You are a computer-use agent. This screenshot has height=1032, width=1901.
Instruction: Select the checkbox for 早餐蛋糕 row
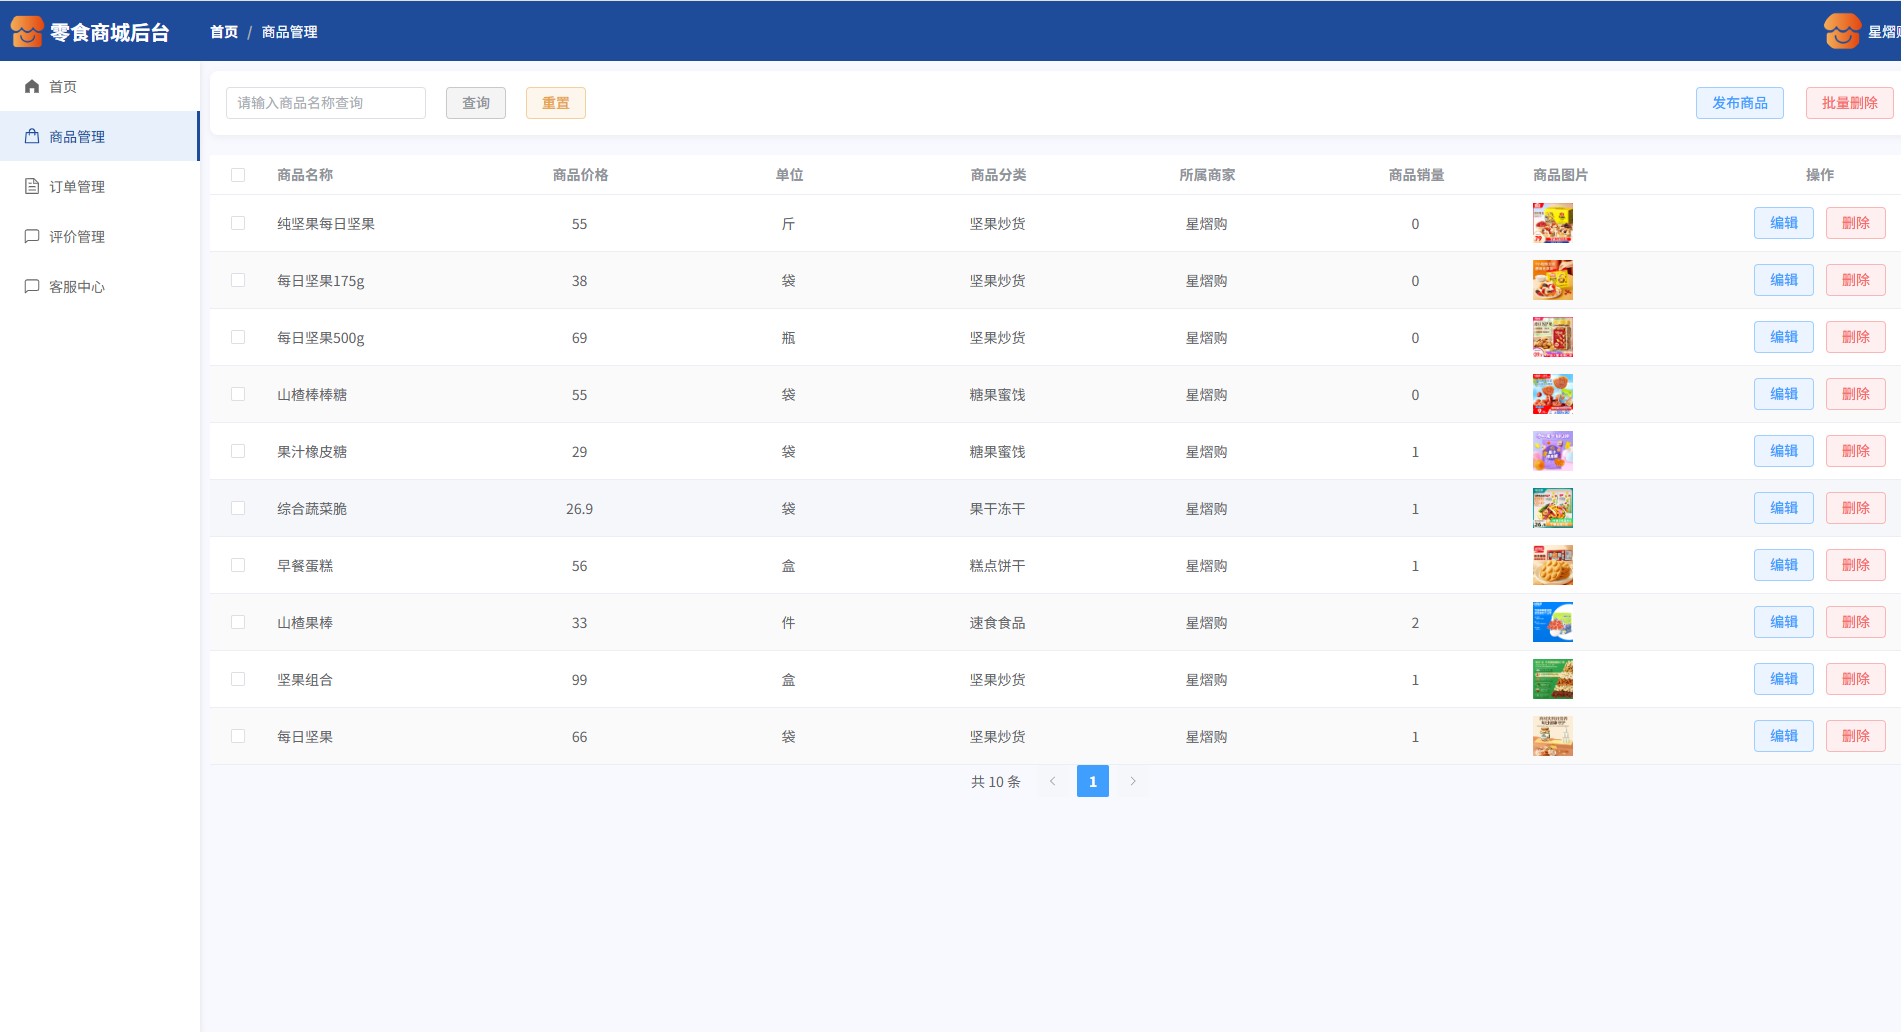(238, 565)
